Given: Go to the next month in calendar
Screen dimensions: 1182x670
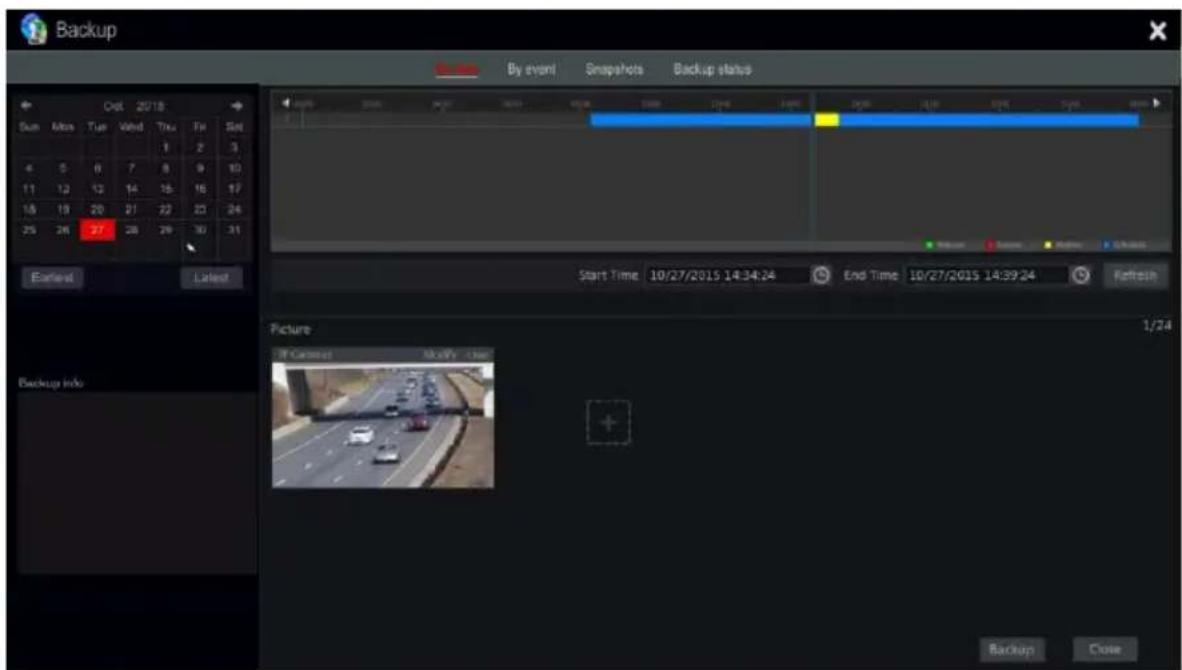Looking at the screenshot, I should pos(237,106).
